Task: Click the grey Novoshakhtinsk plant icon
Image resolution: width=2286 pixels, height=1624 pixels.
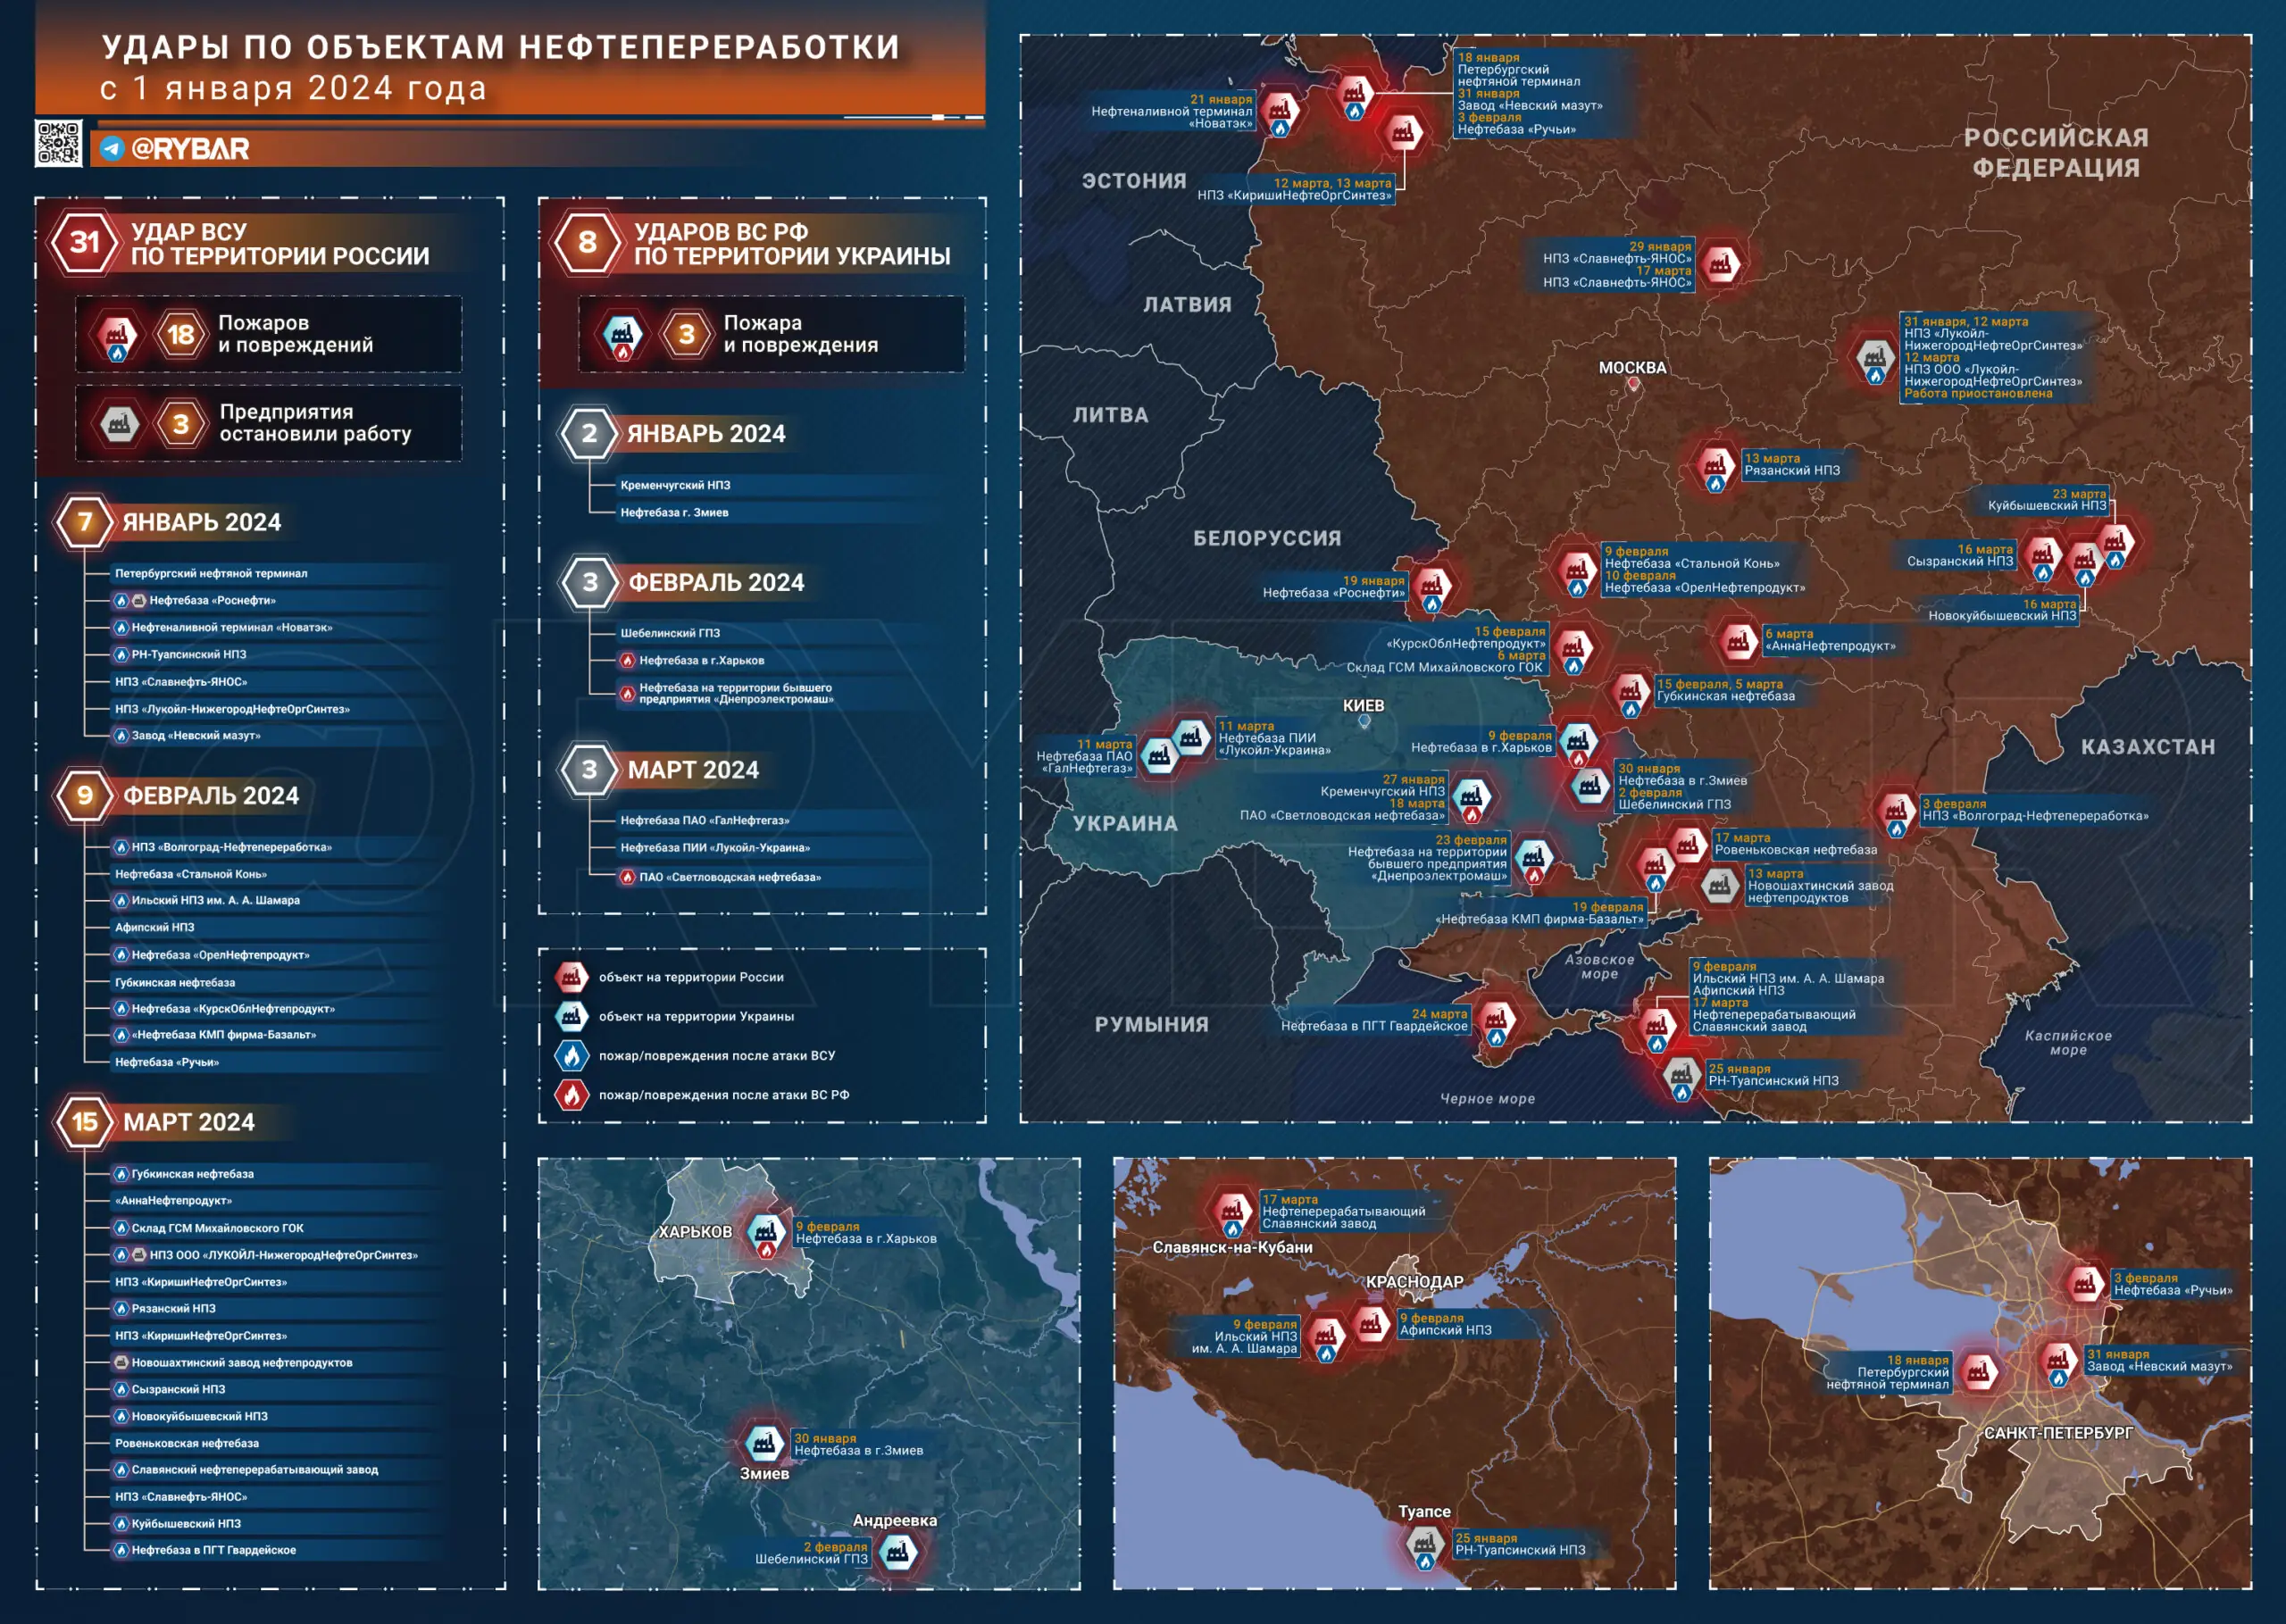Action: pyautogui.click(x=1720, y=885)
